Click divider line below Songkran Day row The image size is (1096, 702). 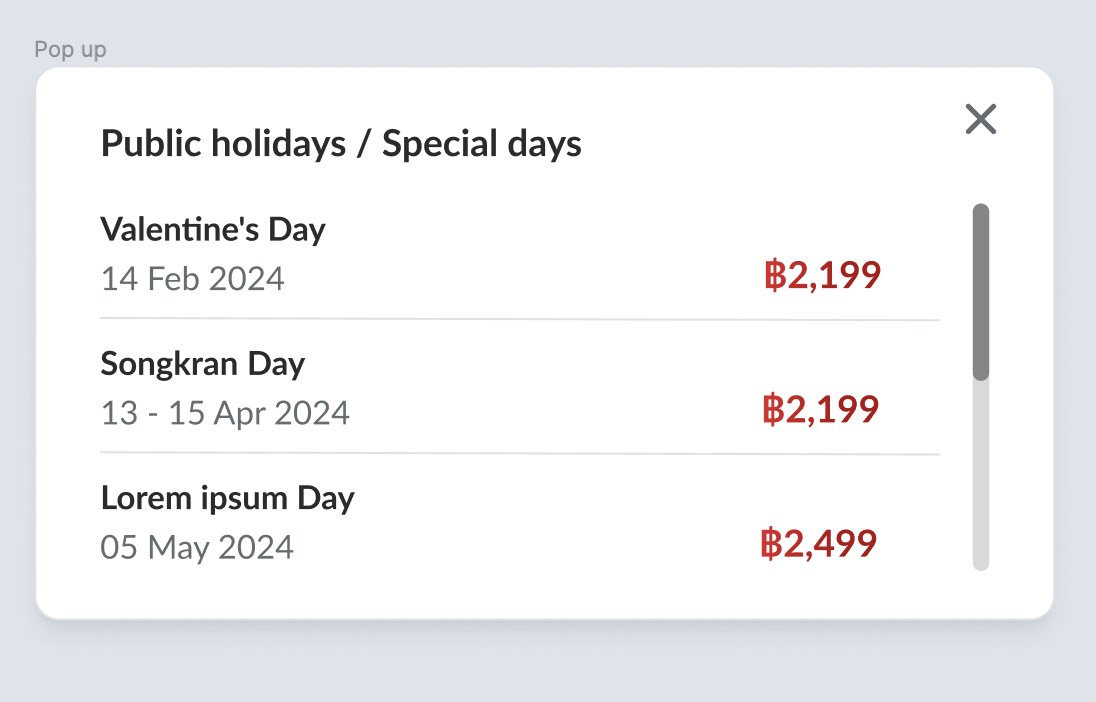click(x=520, y=454)
